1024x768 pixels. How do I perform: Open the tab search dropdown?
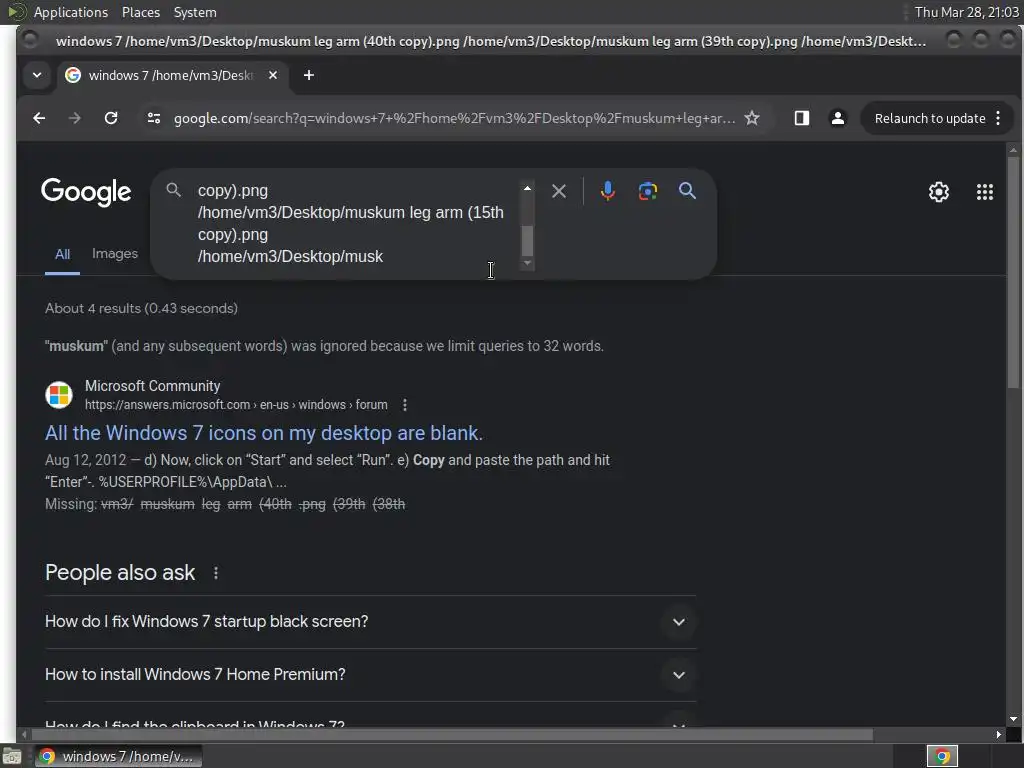point(37,75)
